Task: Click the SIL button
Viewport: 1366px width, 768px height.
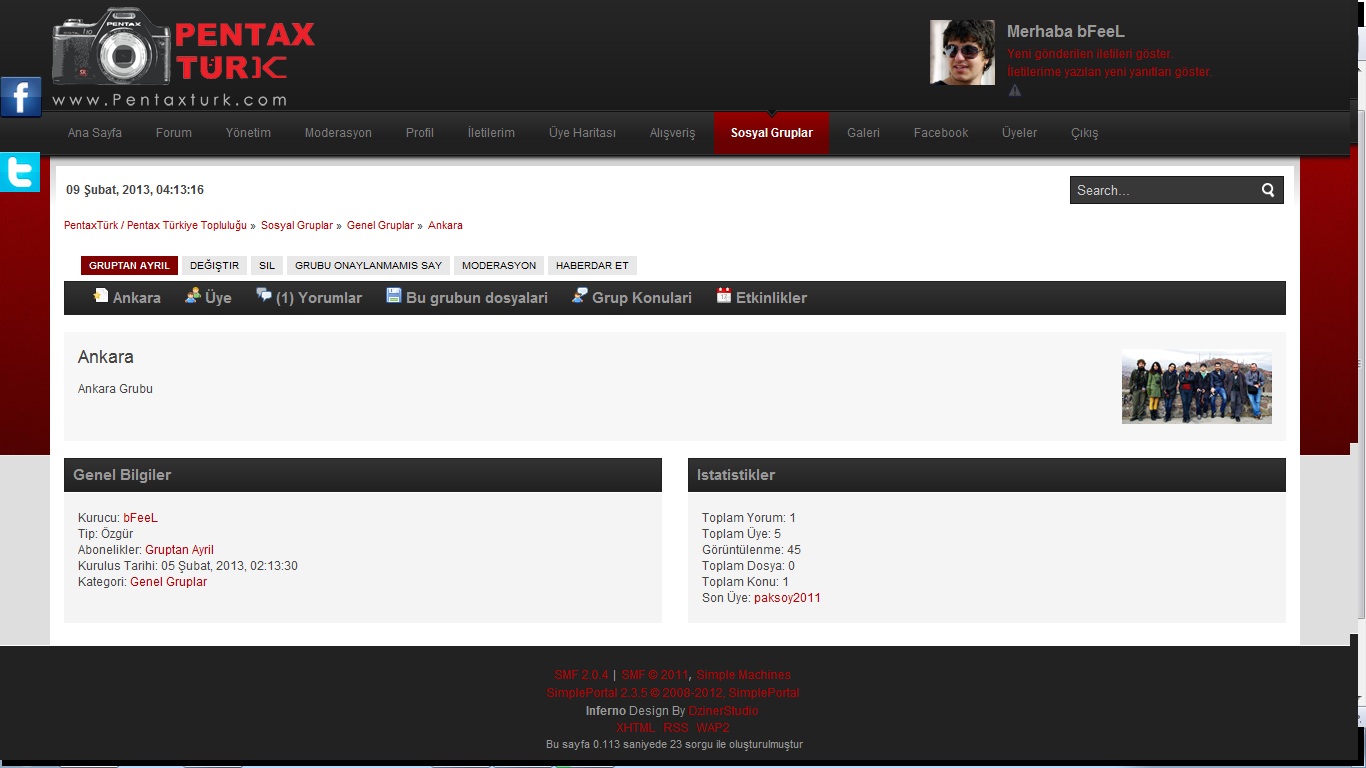Action: tap(267, 266)
